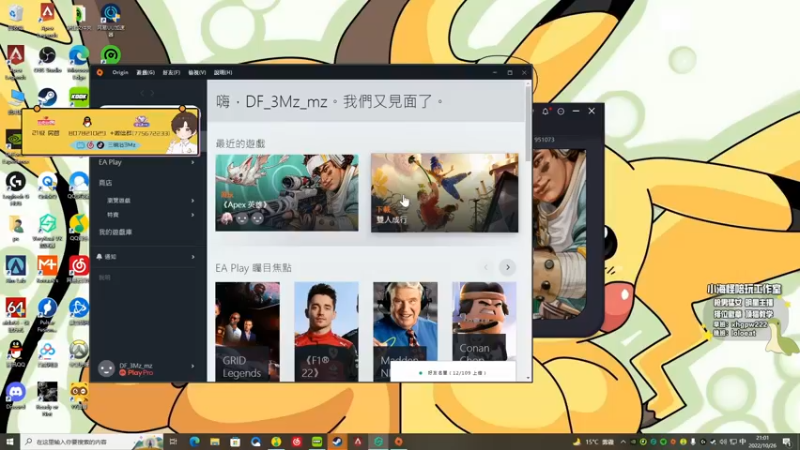Image resolution: width=800 pixels, height=450 pixels.
Task: Click the bell icon in the background window
Action: (545, 111)
